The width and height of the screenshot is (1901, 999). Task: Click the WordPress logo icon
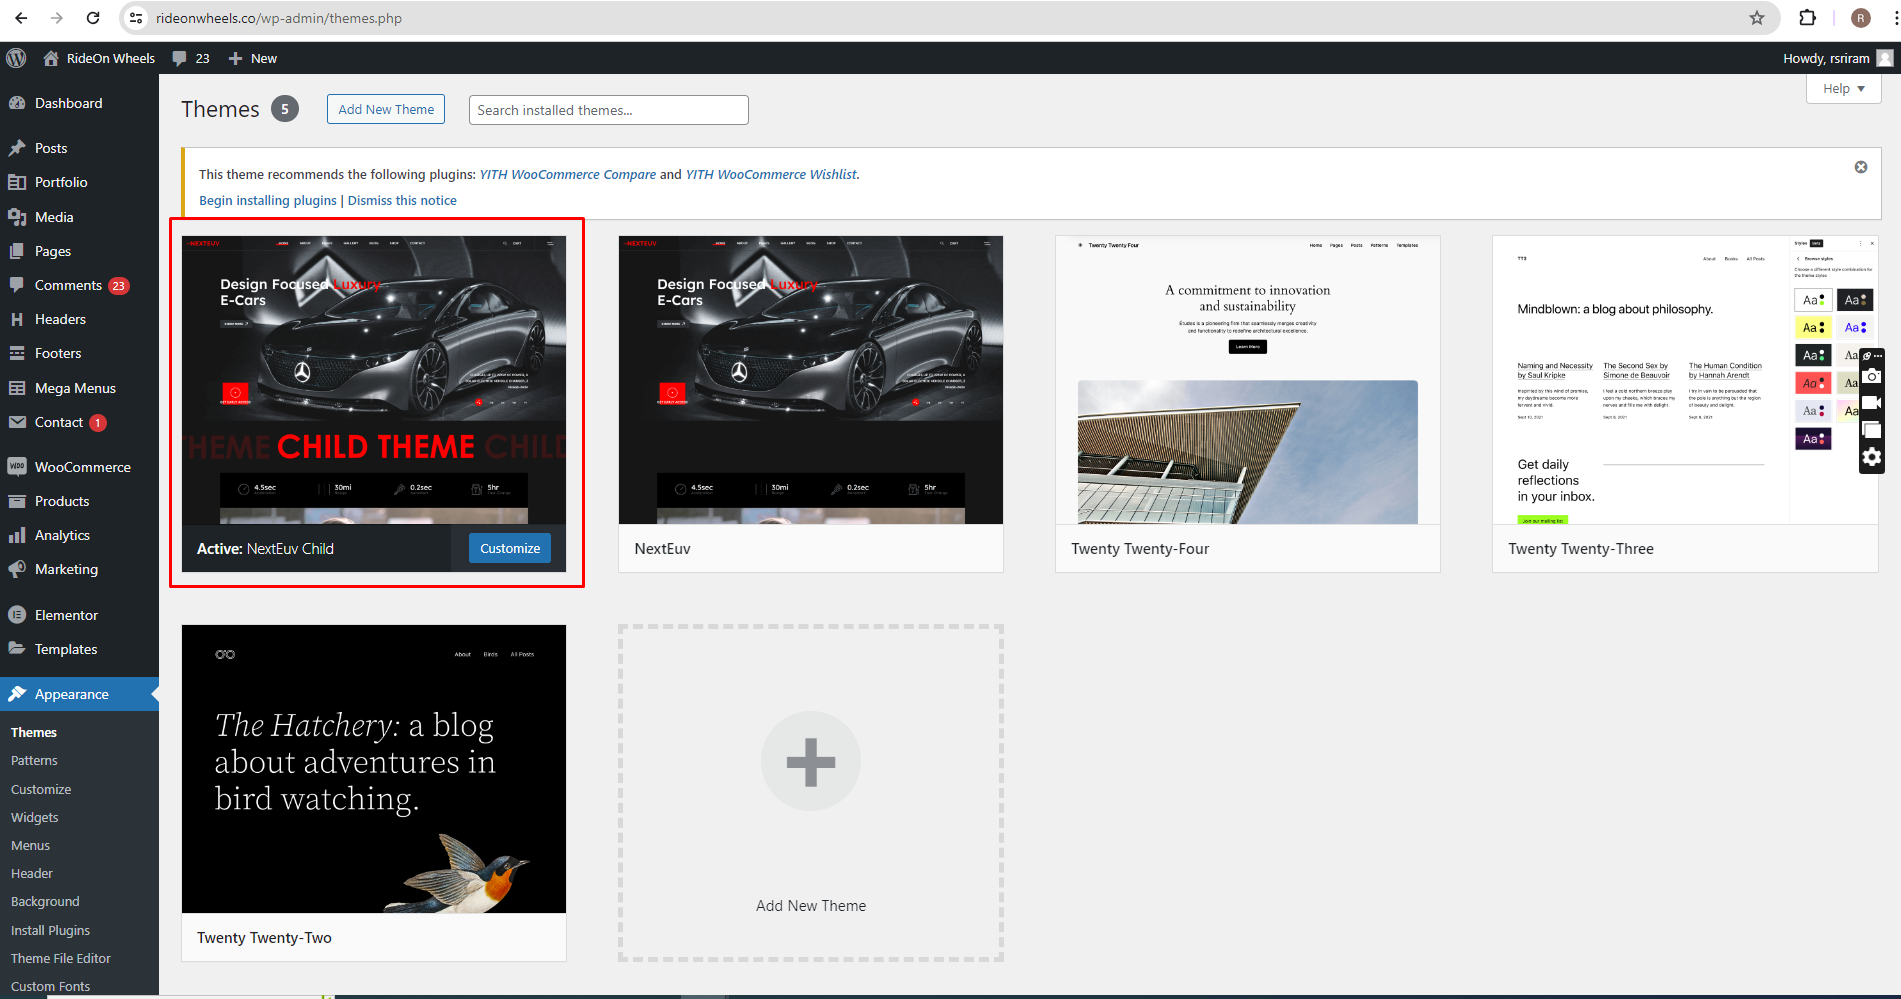click(16, 58)
